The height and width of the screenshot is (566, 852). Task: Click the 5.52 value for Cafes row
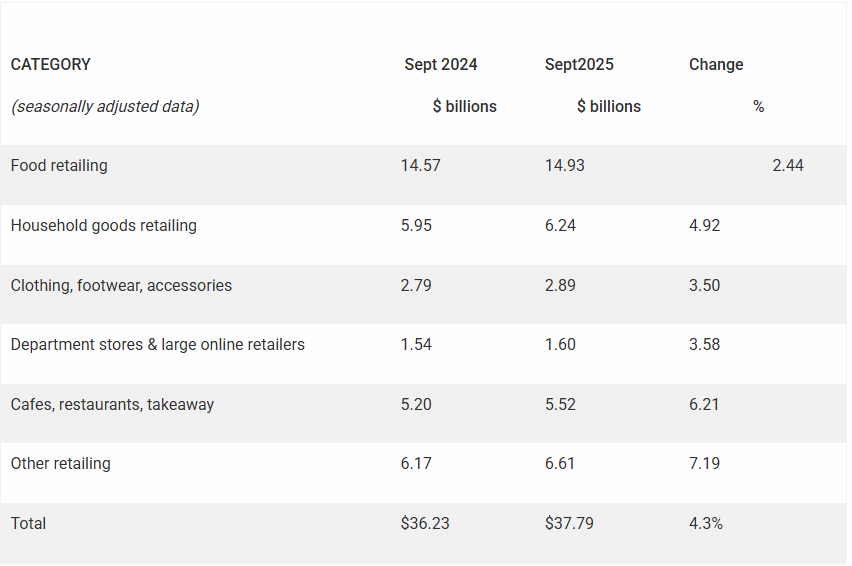click(561, 405)
